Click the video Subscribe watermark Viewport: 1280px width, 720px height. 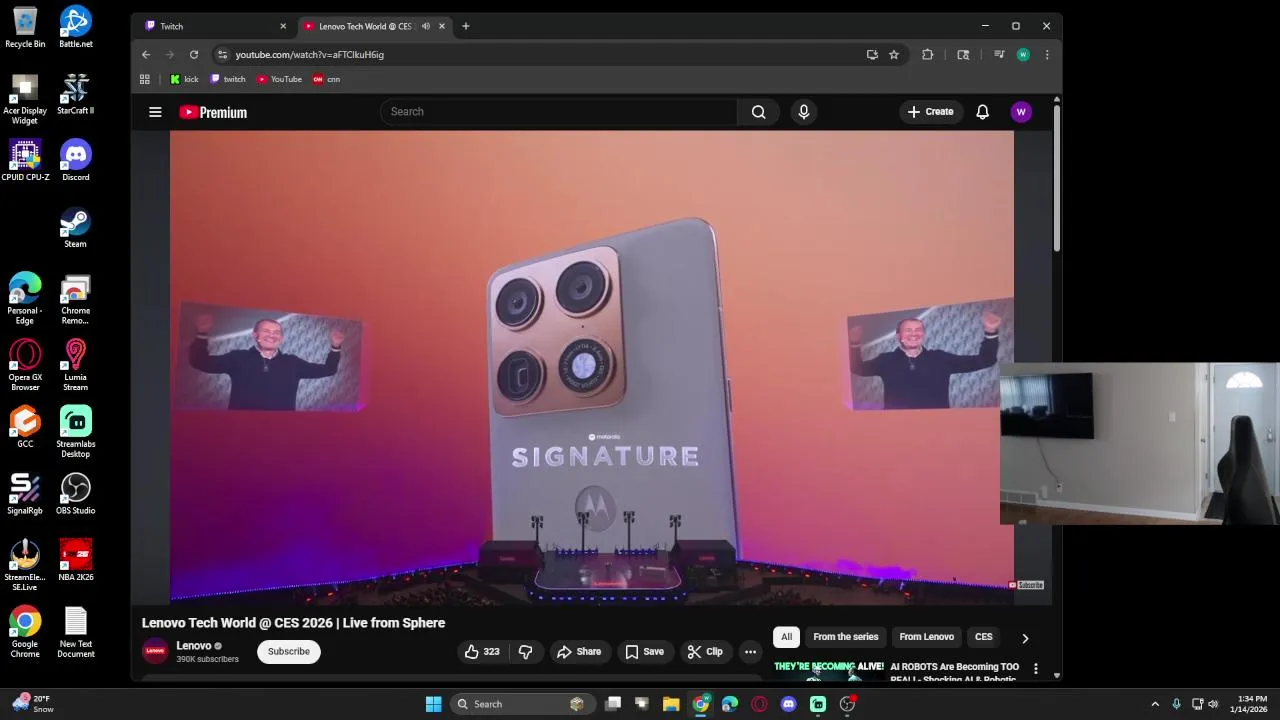pos(1026,585)
